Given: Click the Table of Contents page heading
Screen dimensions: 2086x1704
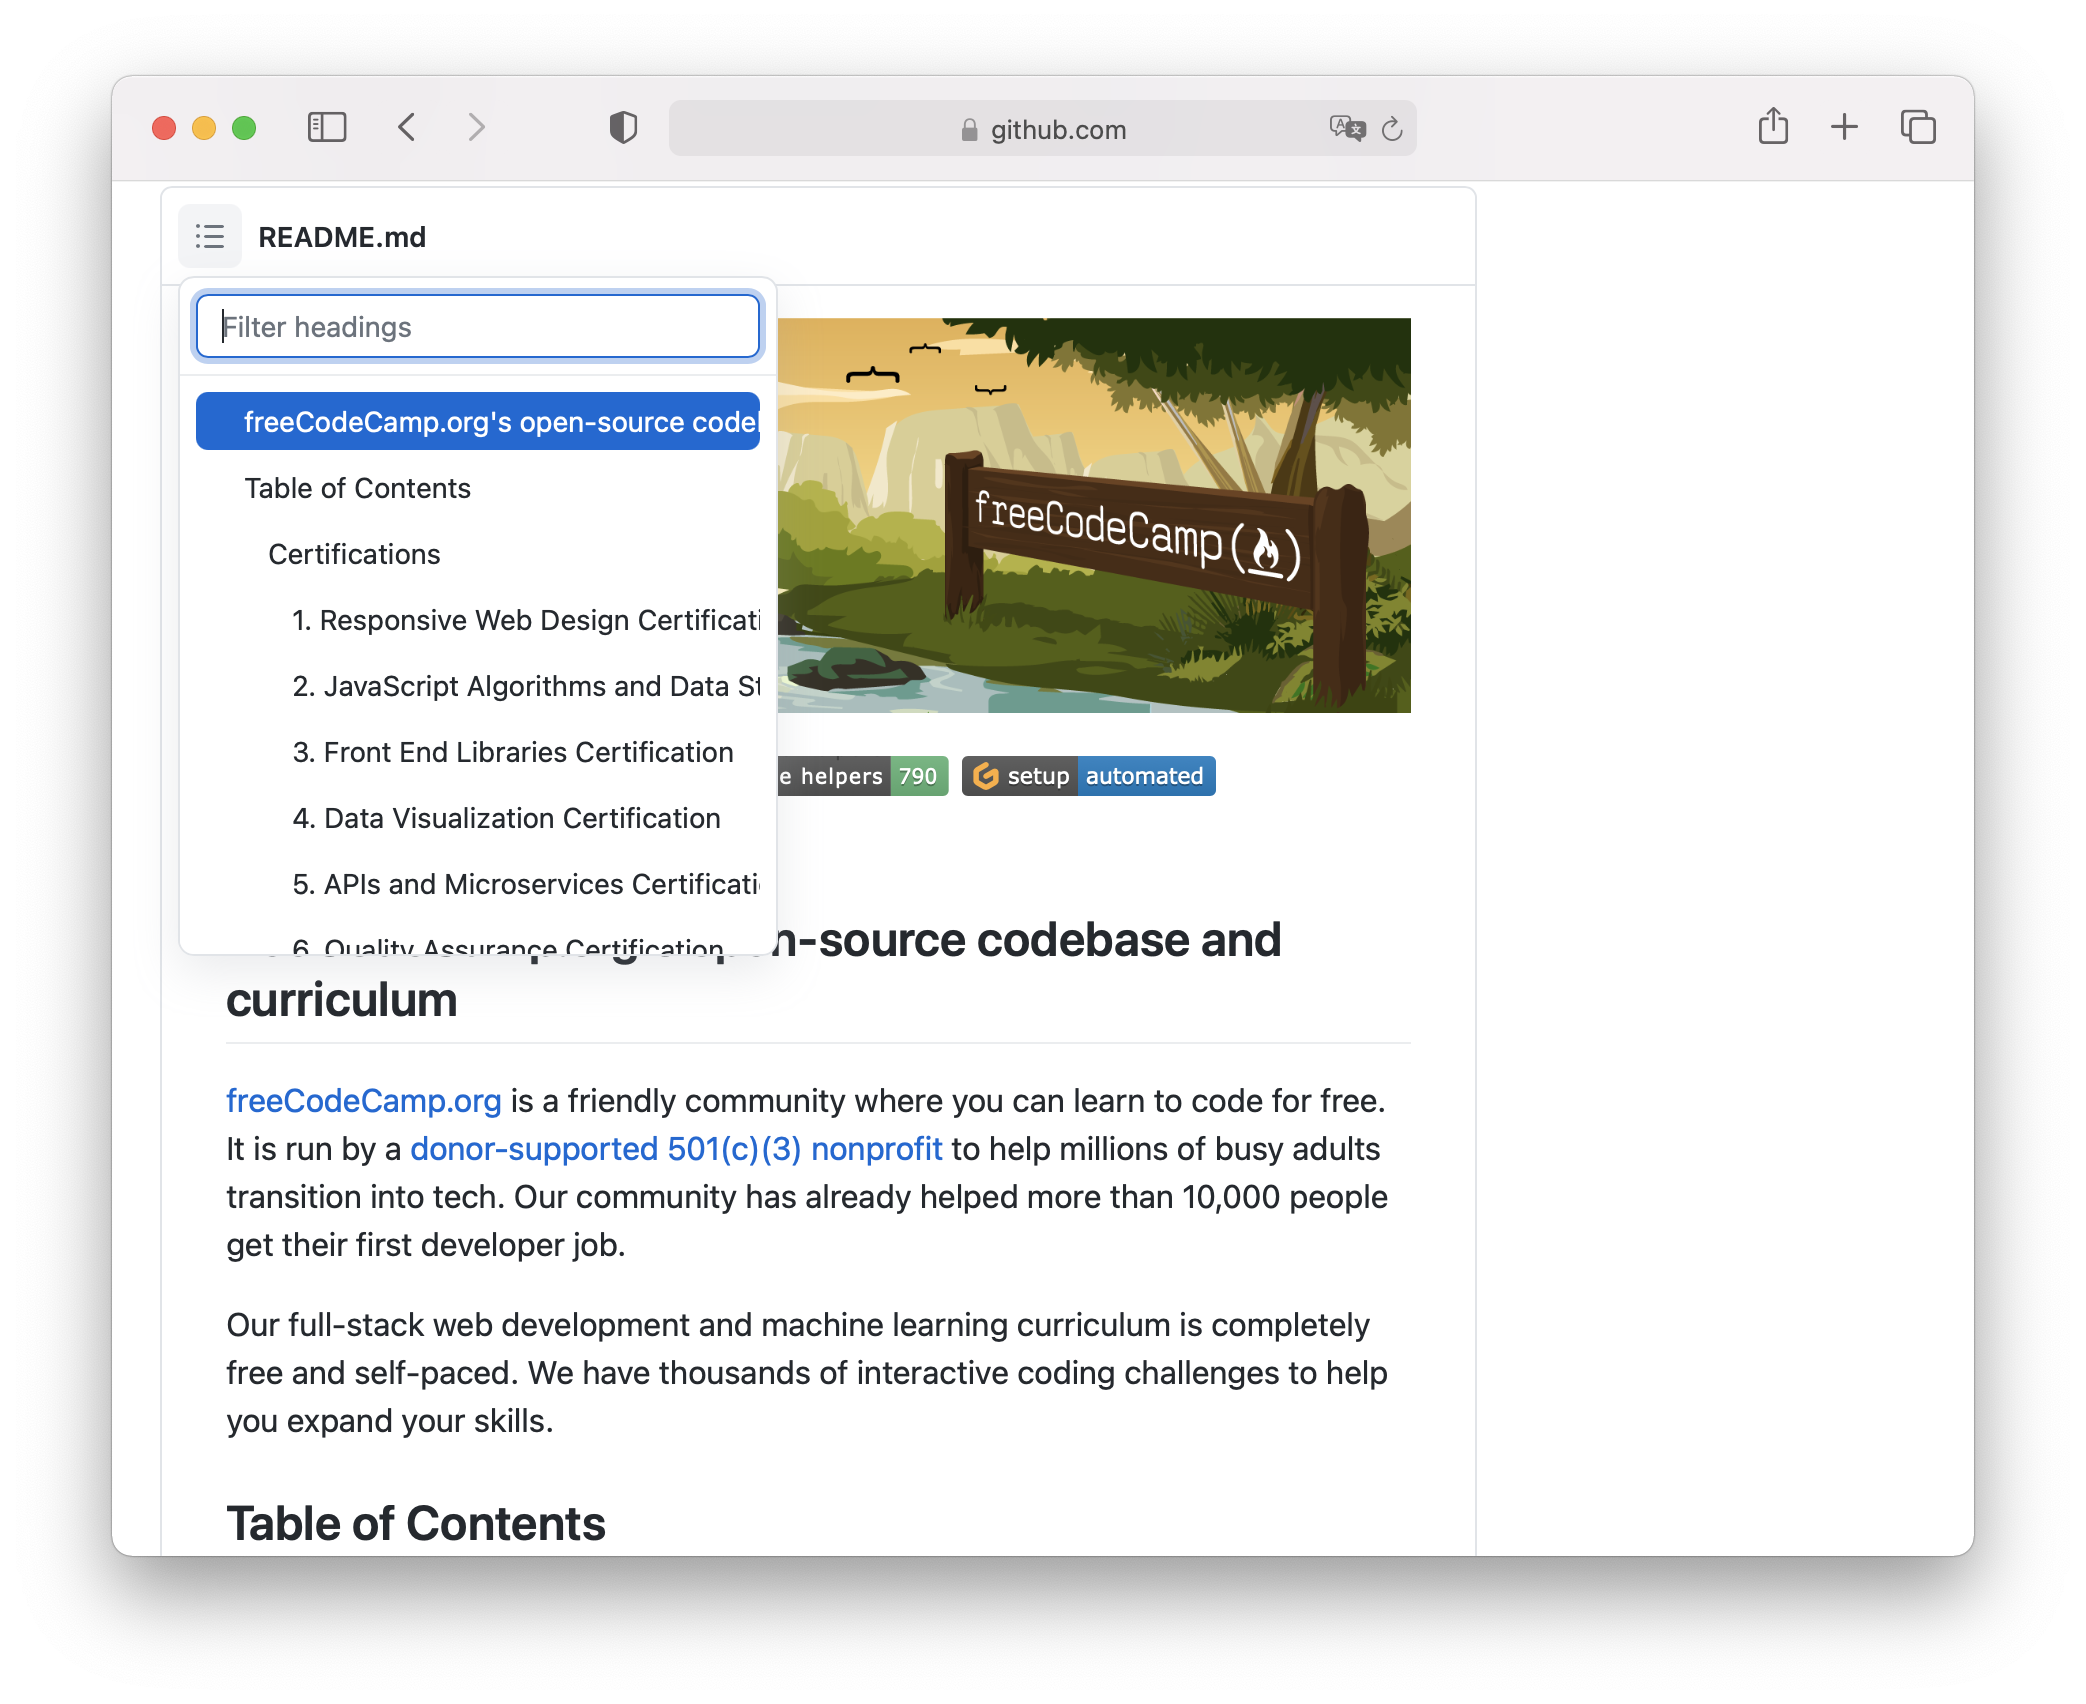Looking at the screenshot, I should 416,1523.
